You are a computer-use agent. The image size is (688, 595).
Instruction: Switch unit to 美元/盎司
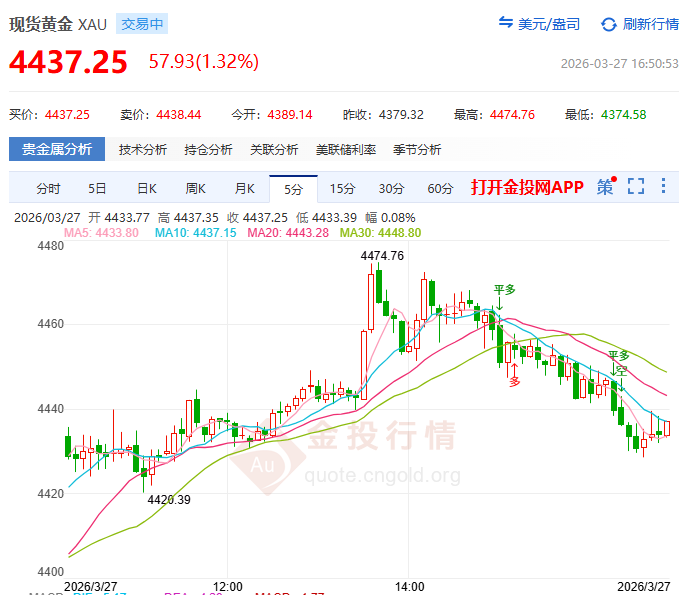[549, 24]
